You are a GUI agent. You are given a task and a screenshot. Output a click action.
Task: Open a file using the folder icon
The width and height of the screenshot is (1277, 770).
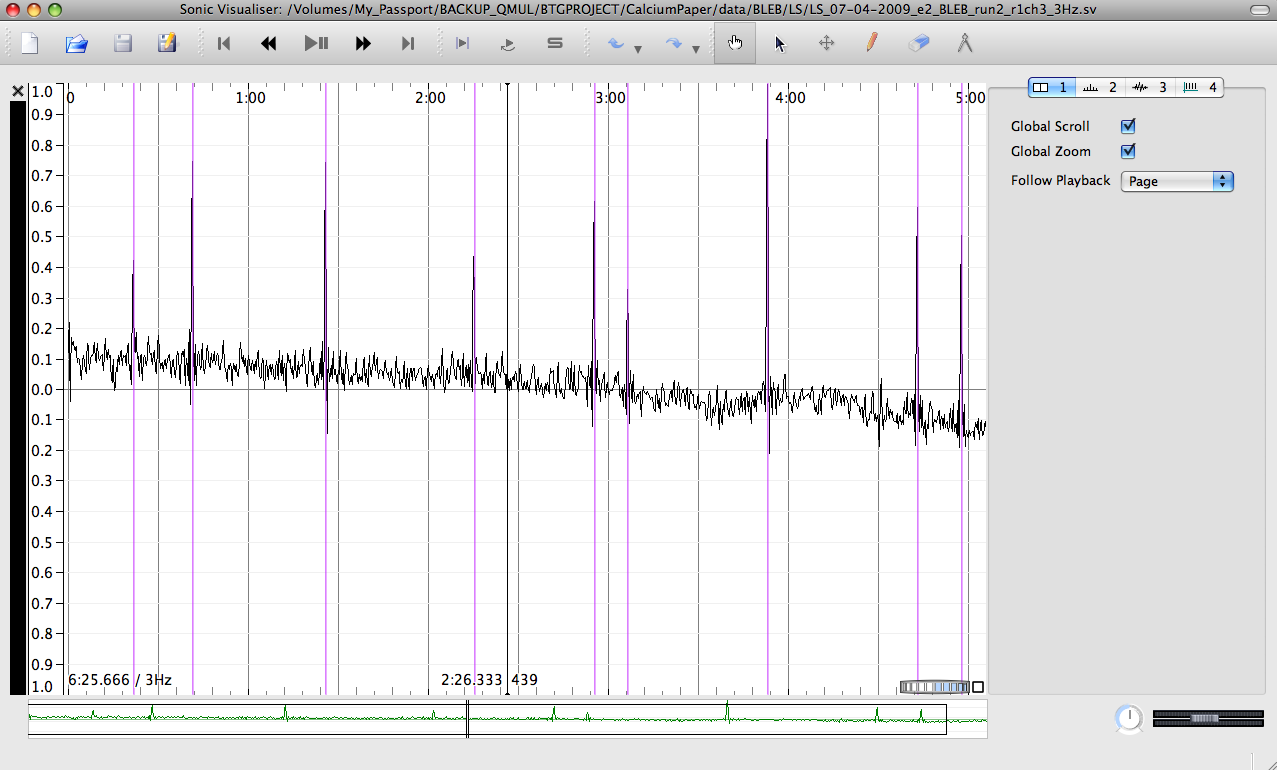pyautogui.click(x=77, y=43)
